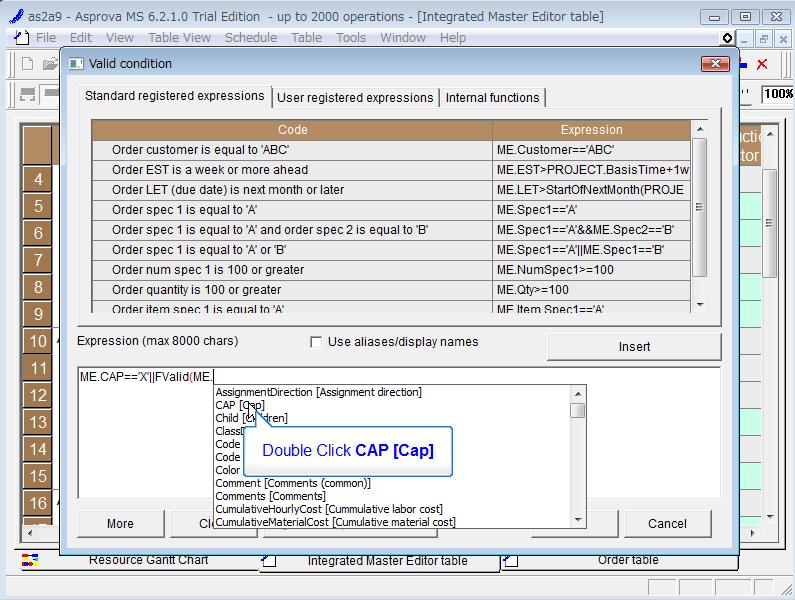This screenshot has height=600, width=795.
Task: Click expressions table scroll up arrow
Action: point(700,129)
